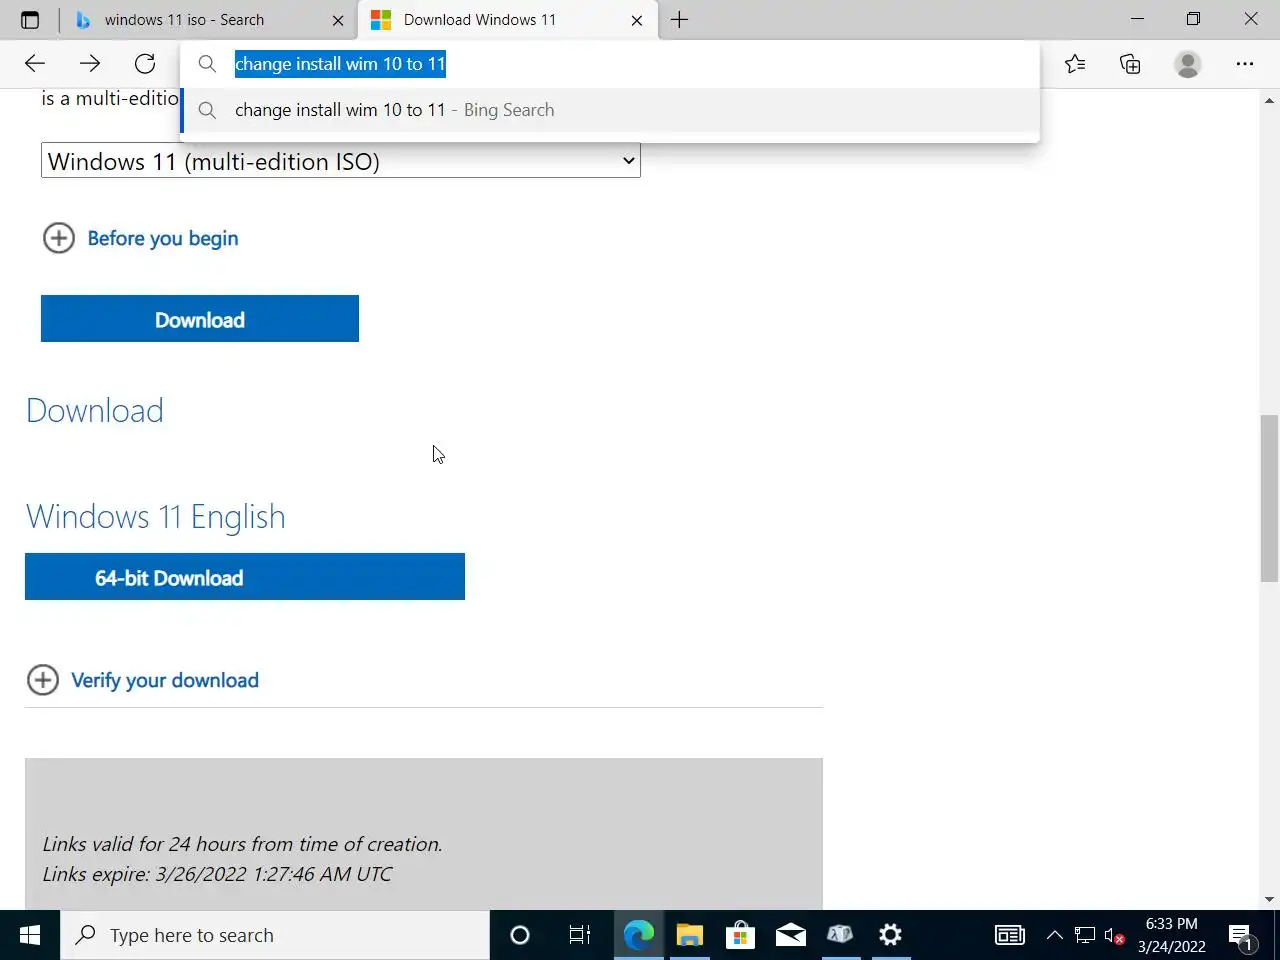
Task: Go back to previous page
Action: click(35, 64)
